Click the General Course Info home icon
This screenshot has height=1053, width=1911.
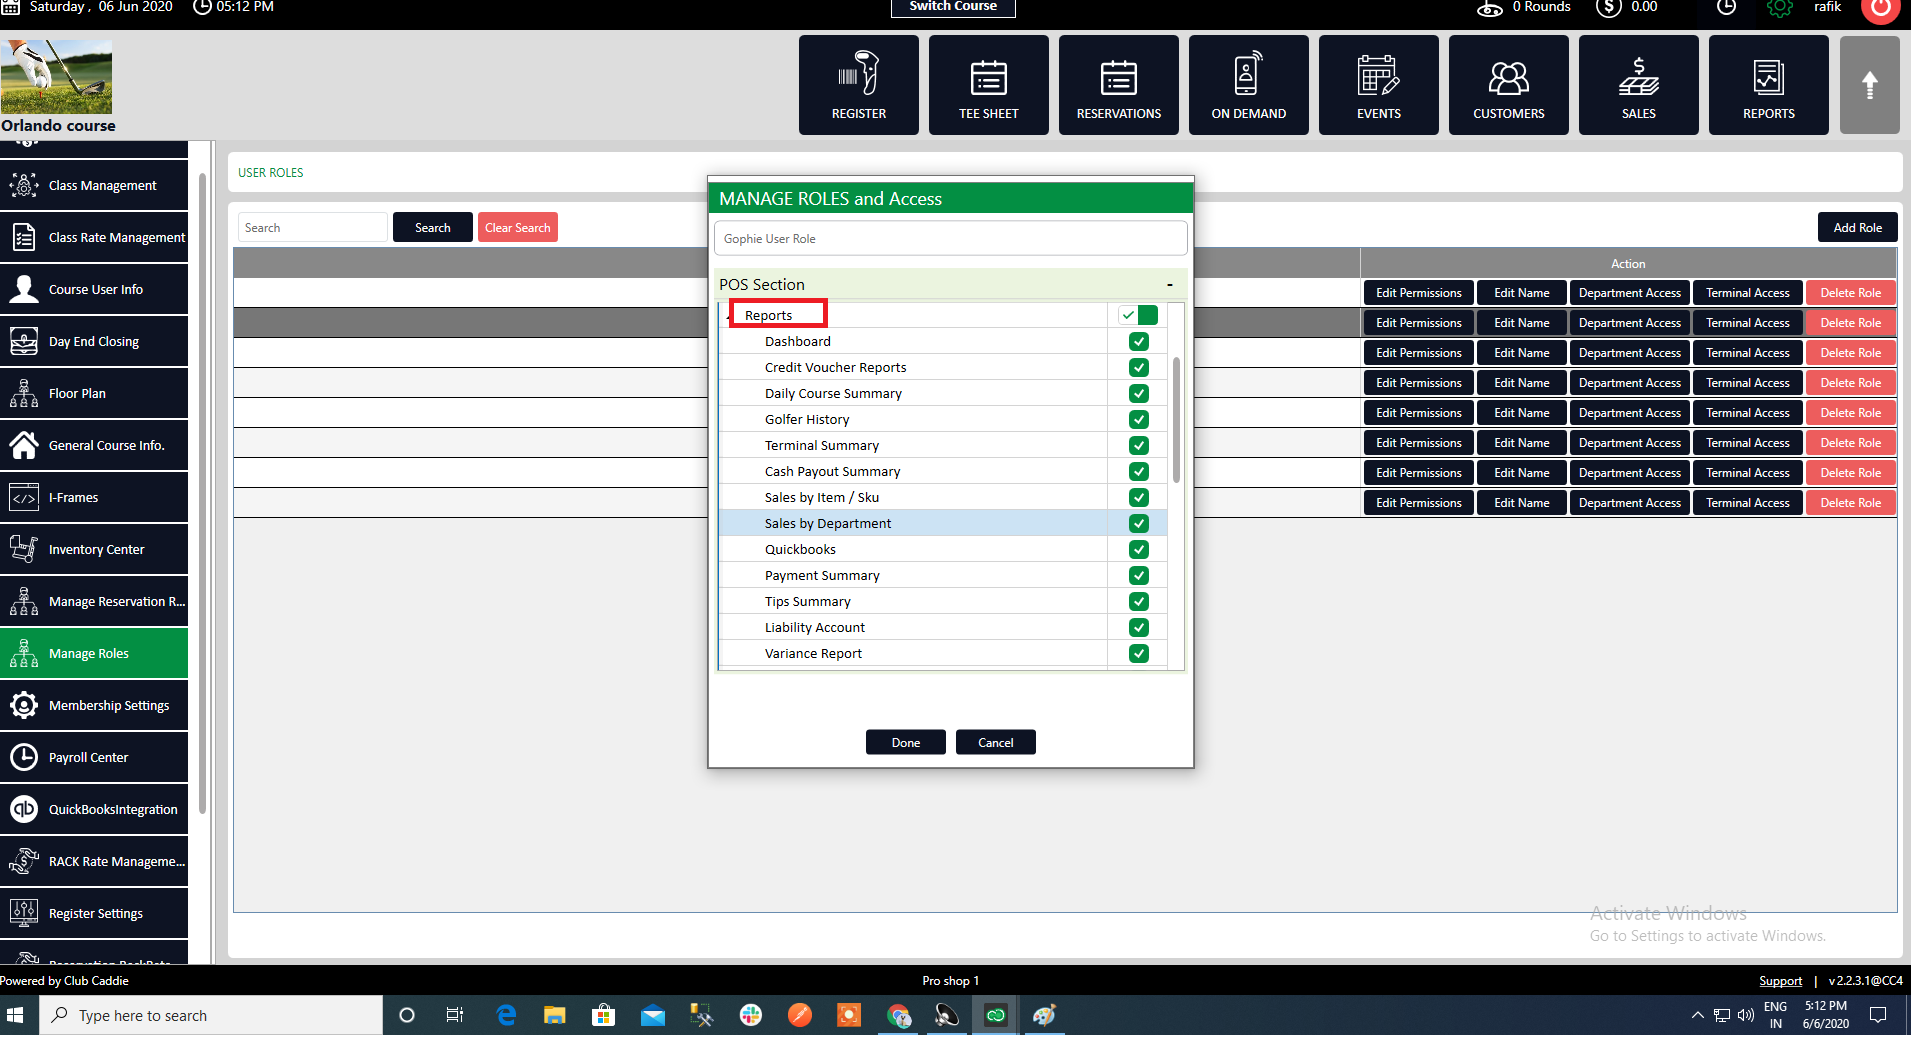[x=24, y=445]
